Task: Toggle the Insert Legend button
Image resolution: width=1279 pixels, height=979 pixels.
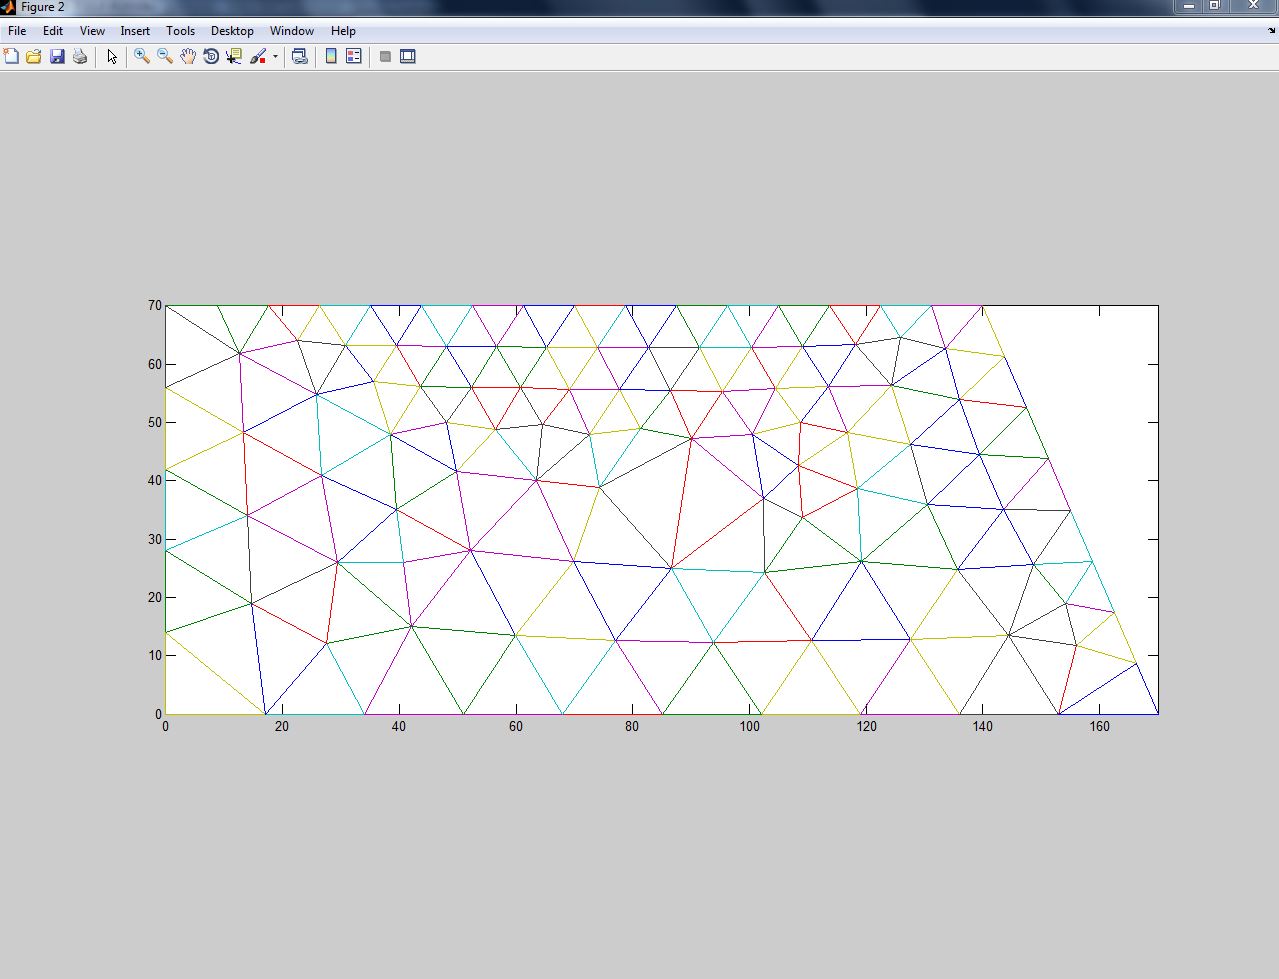Action: pos(353,57)
